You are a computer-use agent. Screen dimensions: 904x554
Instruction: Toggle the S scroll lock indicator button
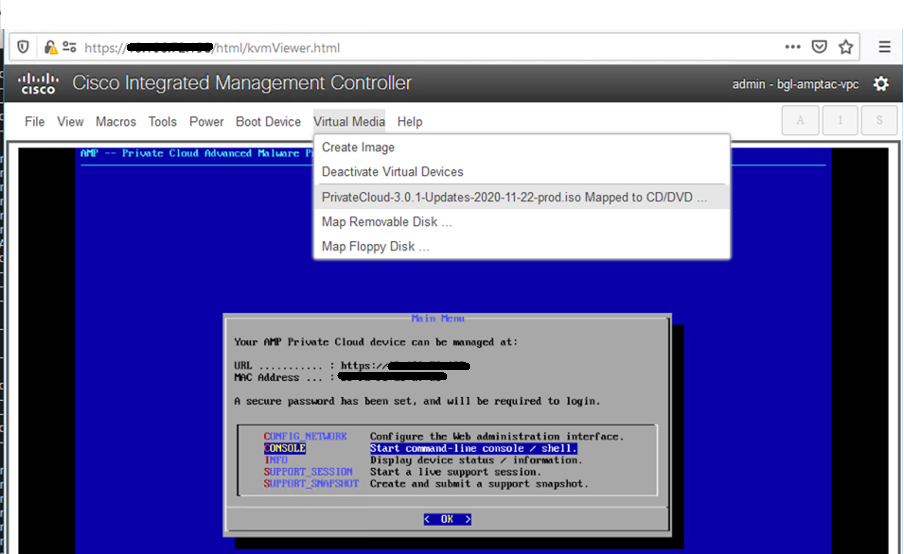[879, 120]
